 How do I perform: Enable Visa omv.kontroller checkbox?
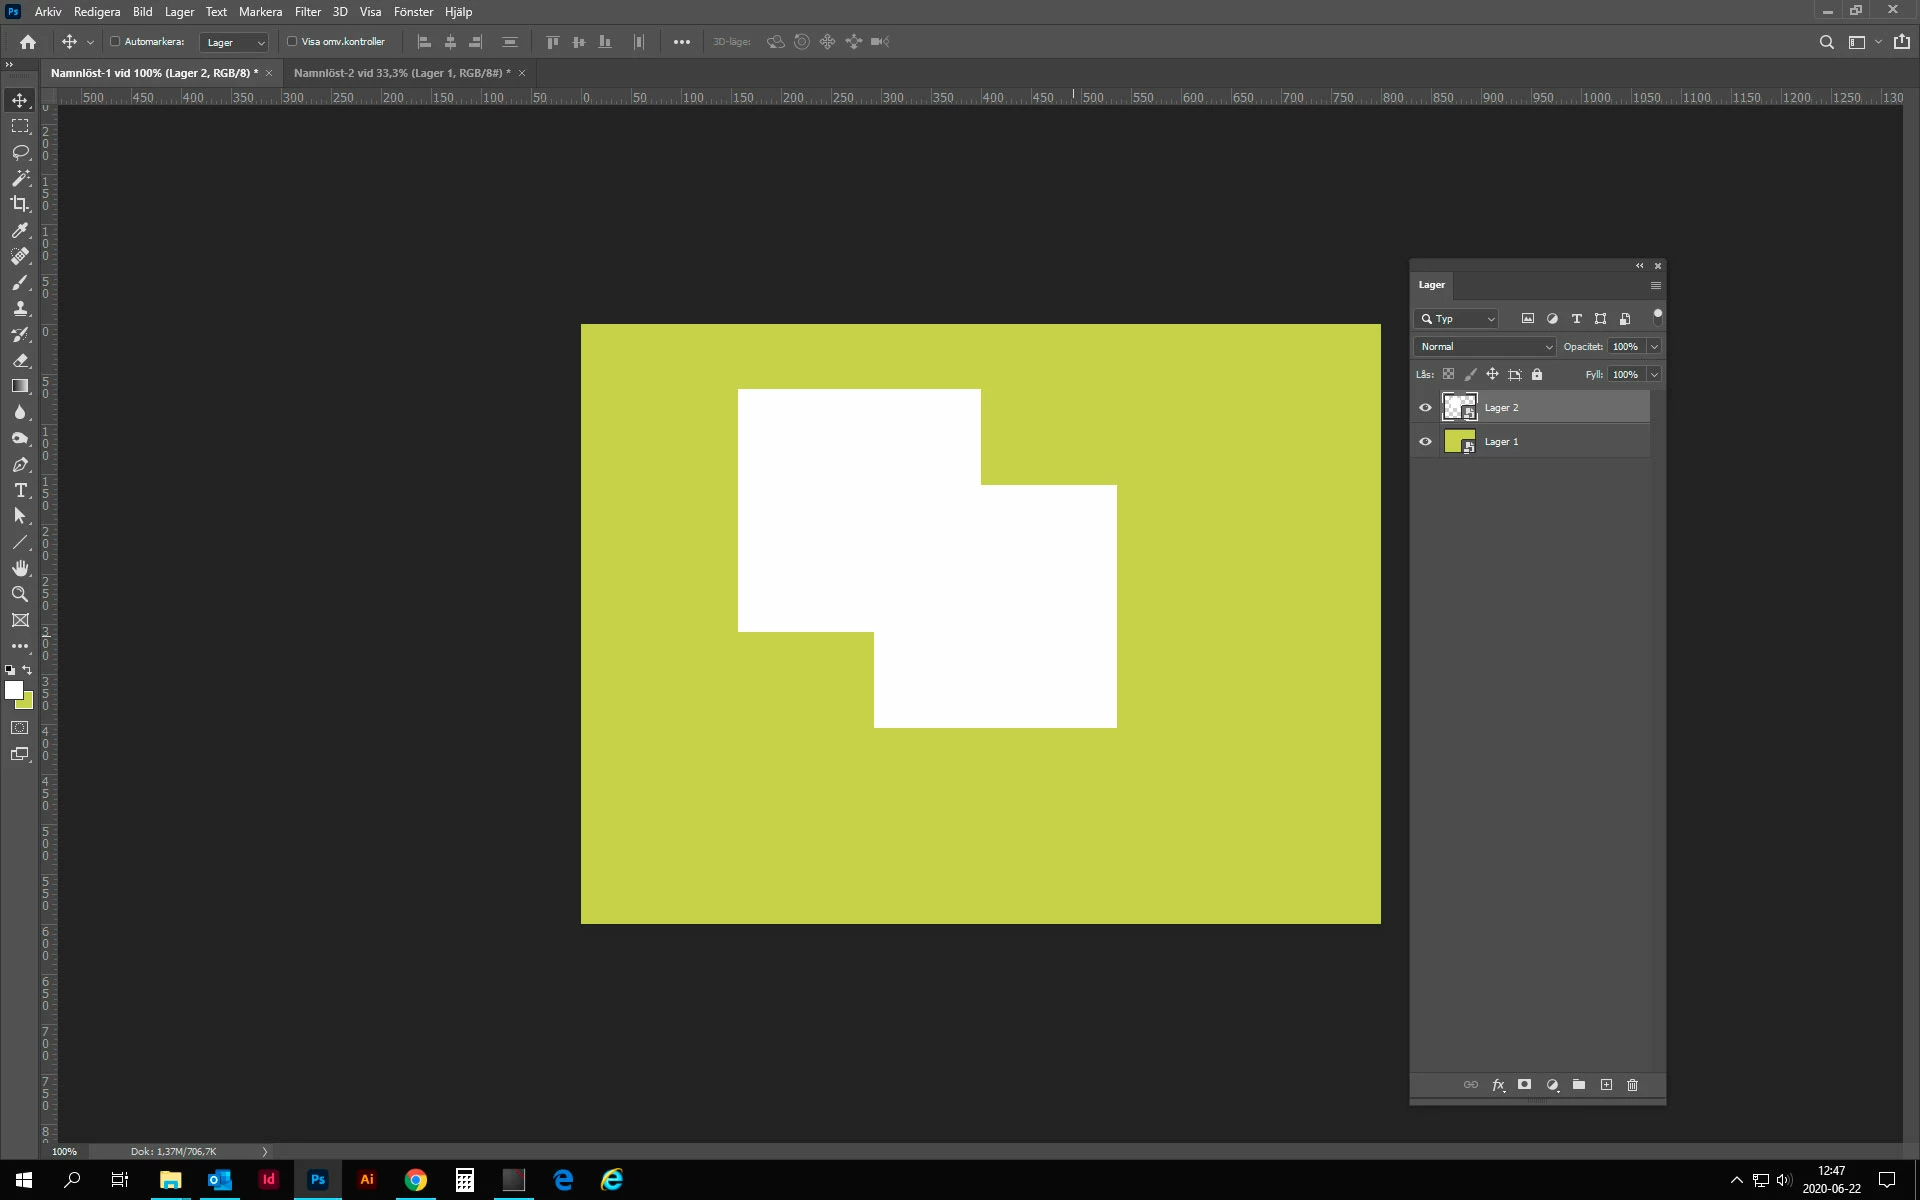(292, 42)
